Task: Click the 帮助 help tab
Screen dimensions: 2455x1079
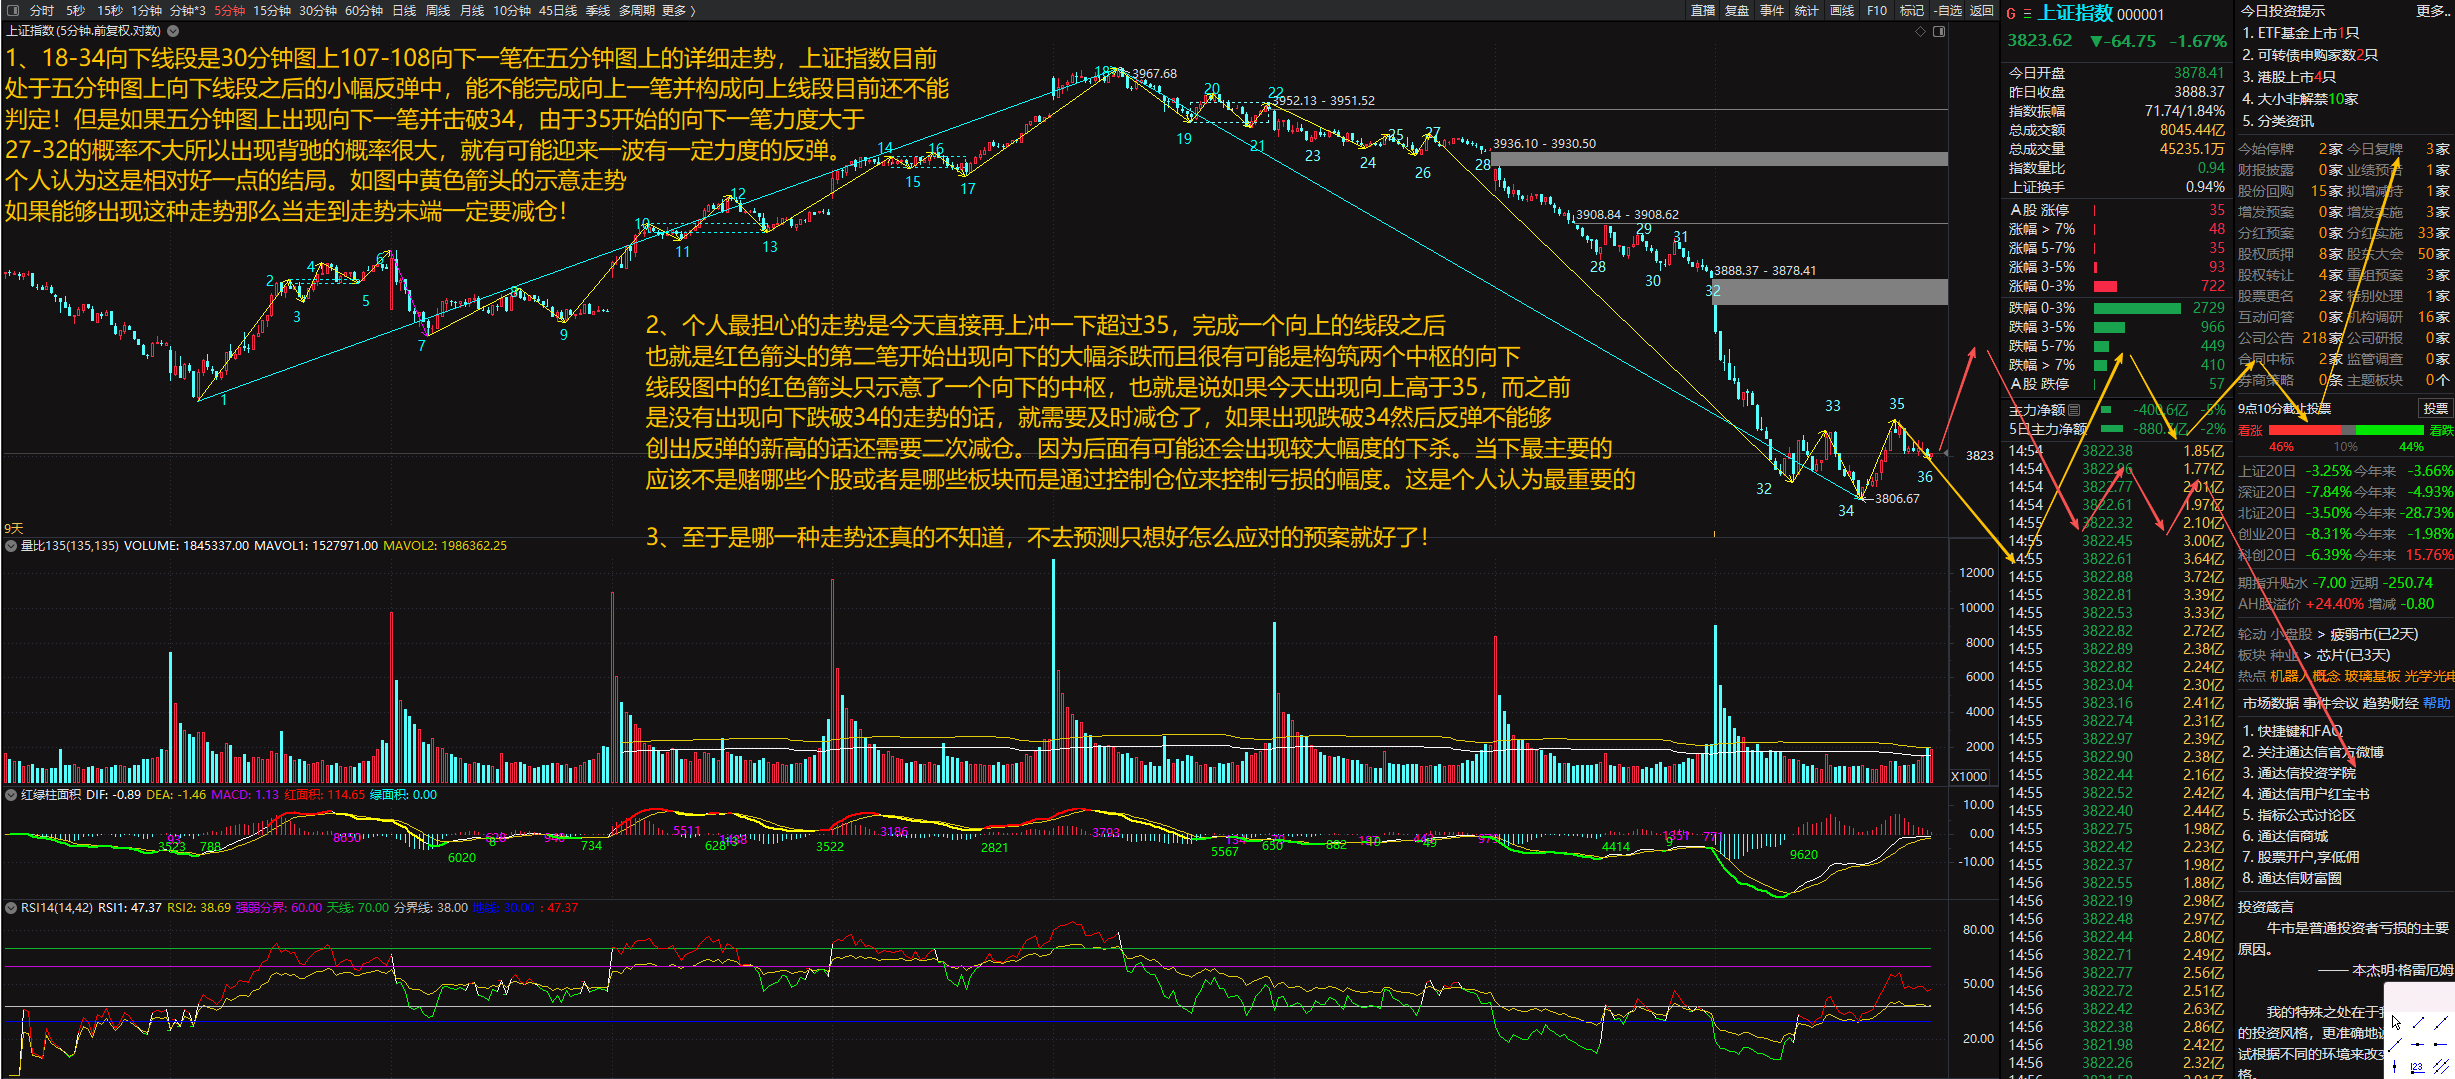Action: tap(2437, 703)
